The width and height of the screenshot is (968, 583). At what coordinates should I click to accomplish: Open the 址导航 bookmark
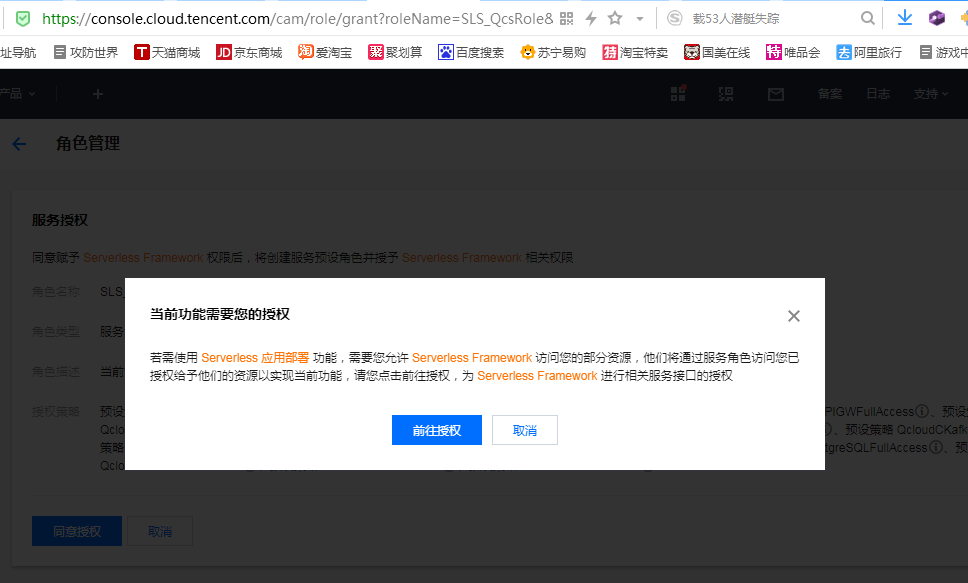click(x=18, y=52)
